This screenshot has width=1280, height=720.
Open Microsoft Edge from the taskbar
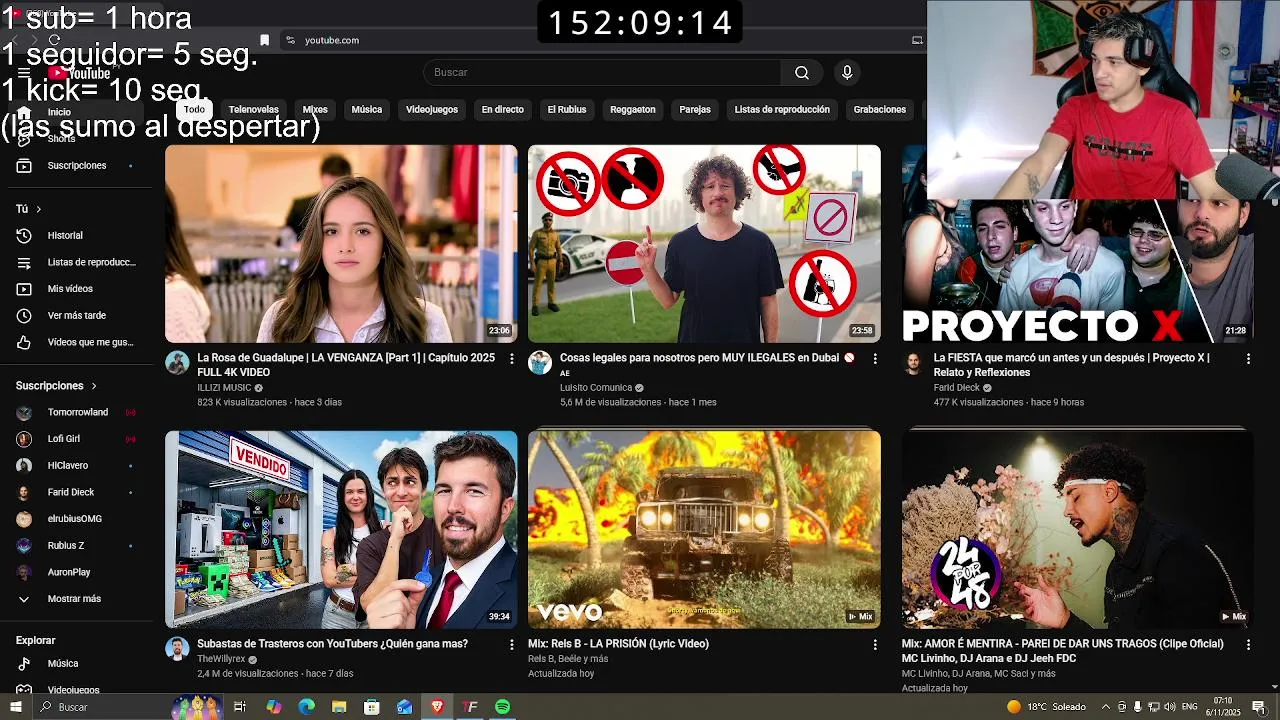[x=306, y=707]
